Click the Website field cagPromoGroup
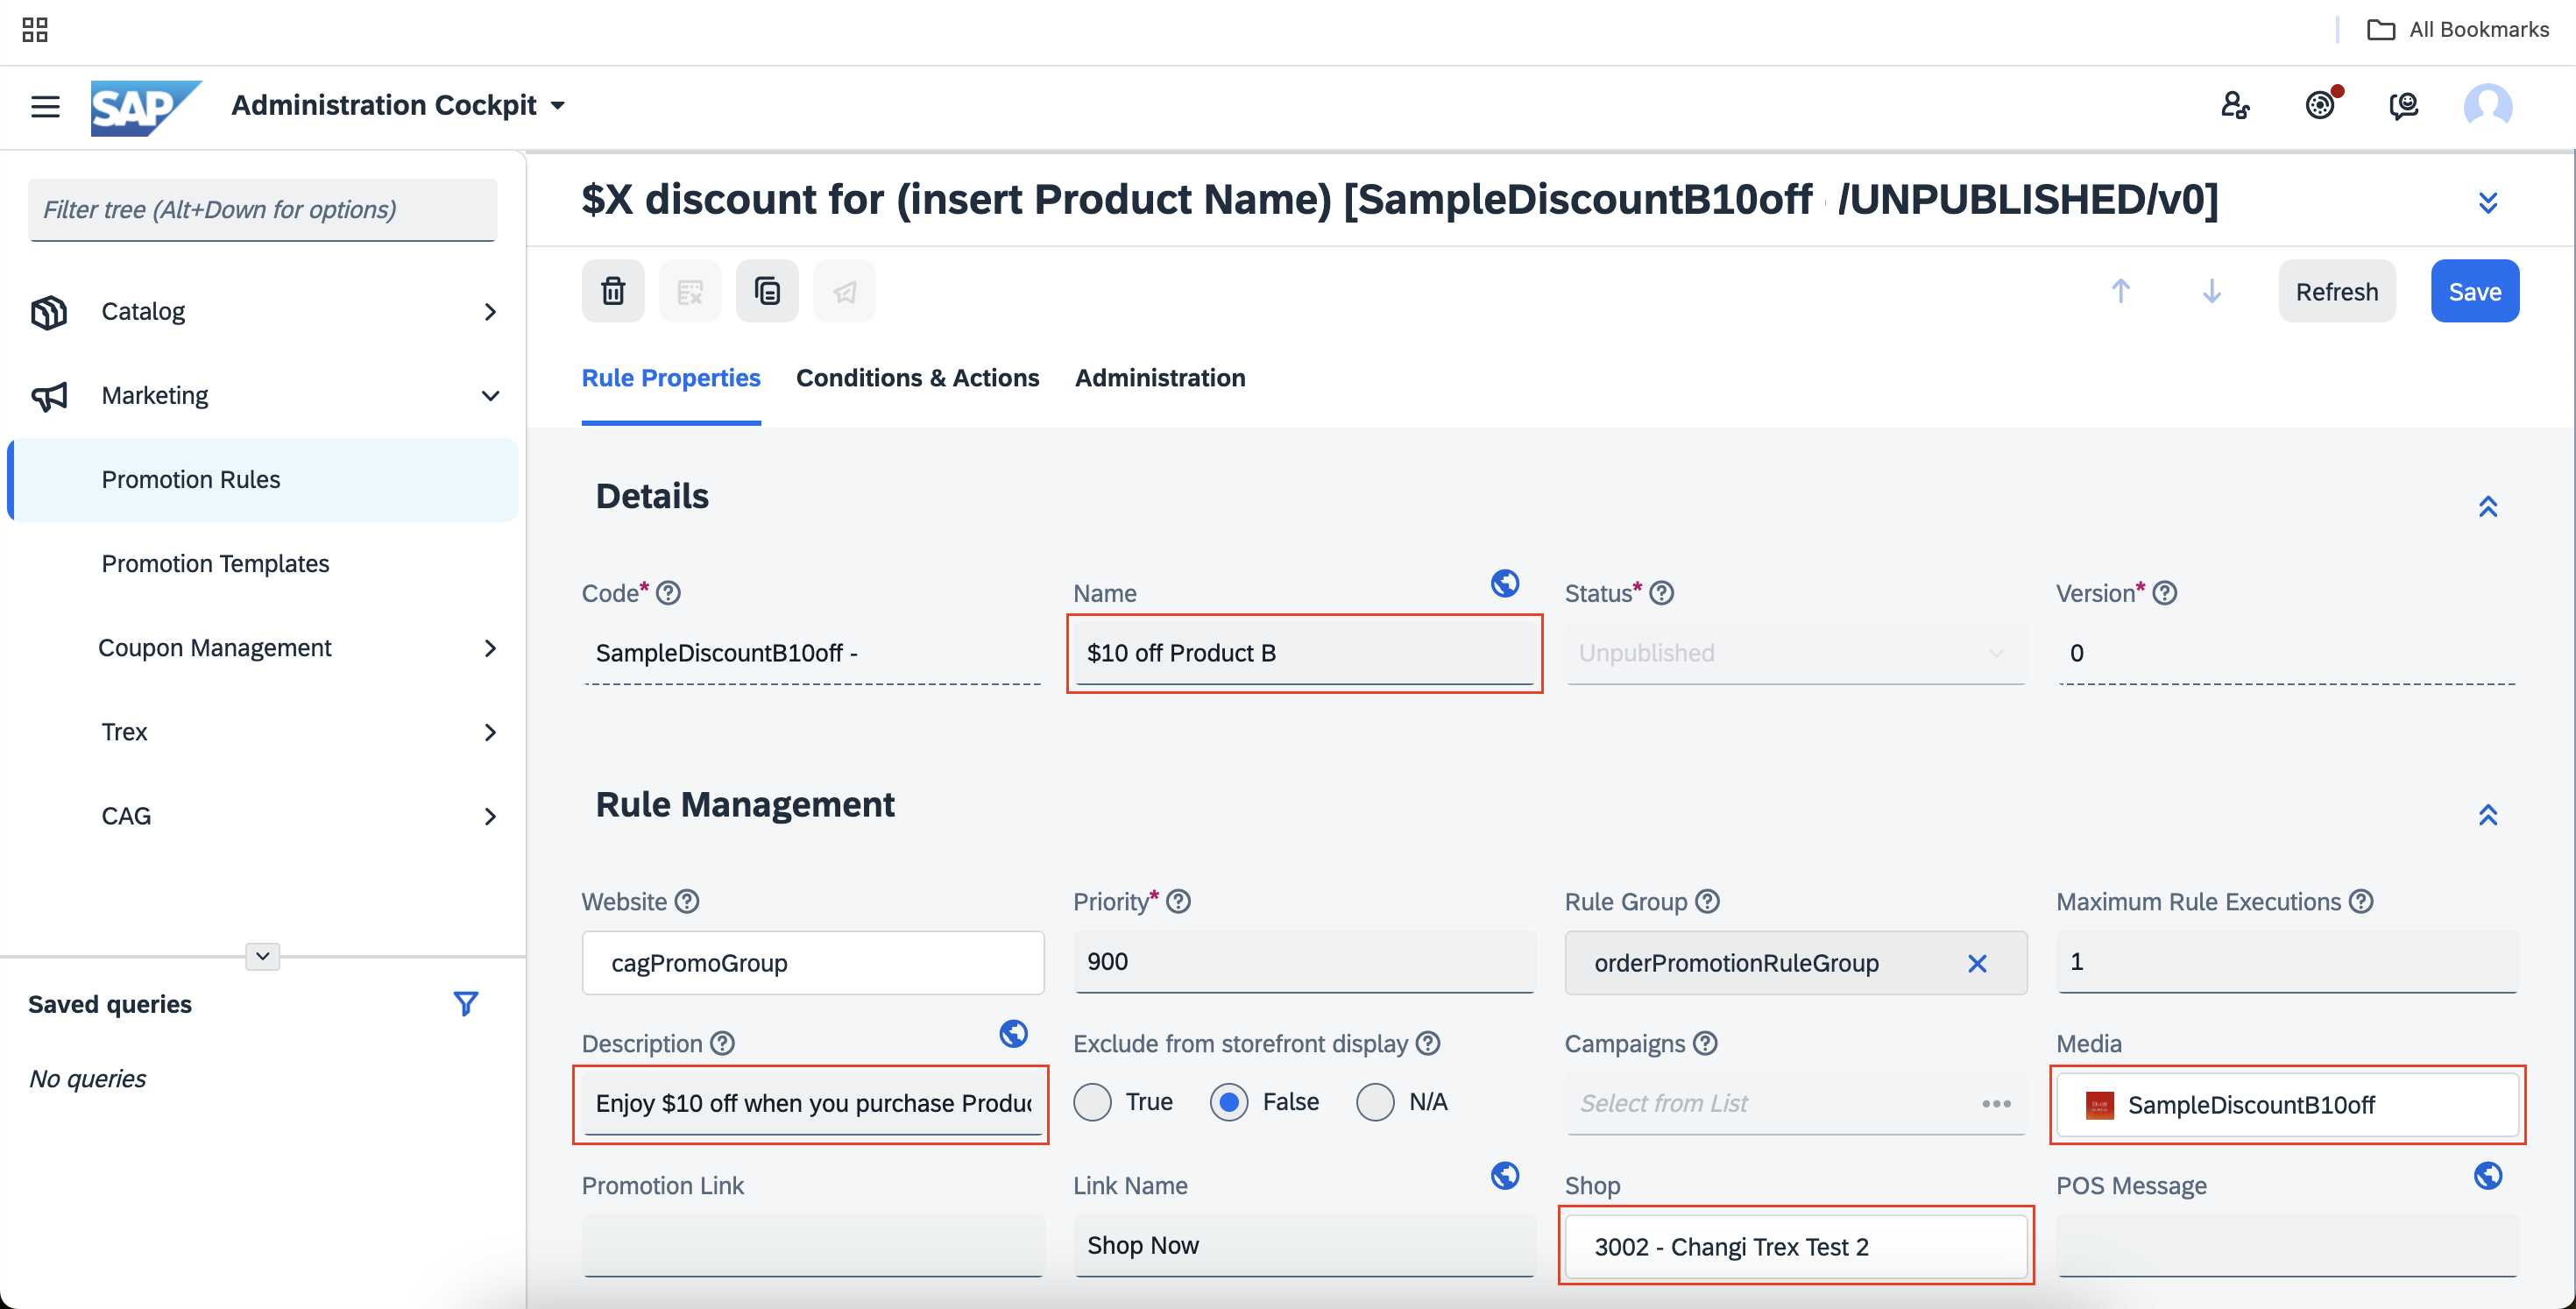 point(813,963)
